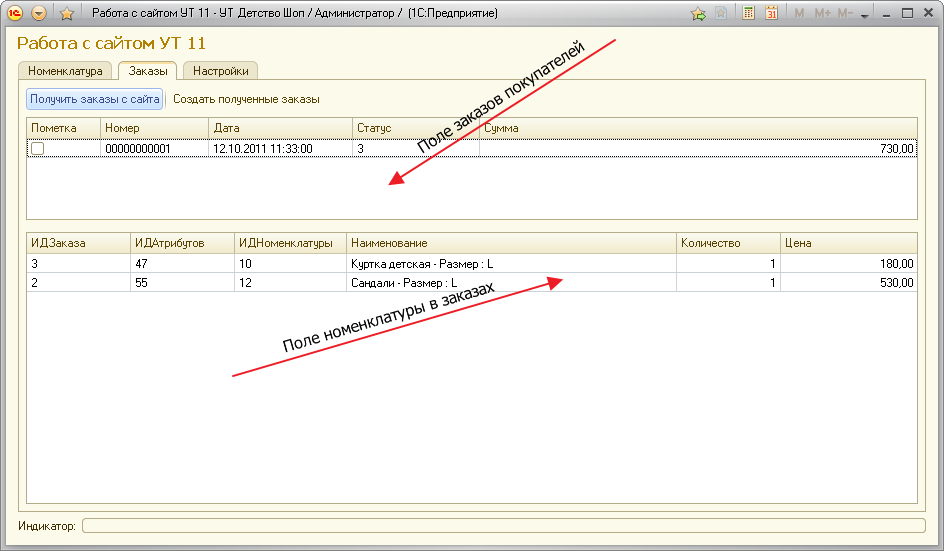The image size is (944, 551).
Task: Toggle the Пометка checkbox for order 00000000001
Action: [x=38, y=148]
